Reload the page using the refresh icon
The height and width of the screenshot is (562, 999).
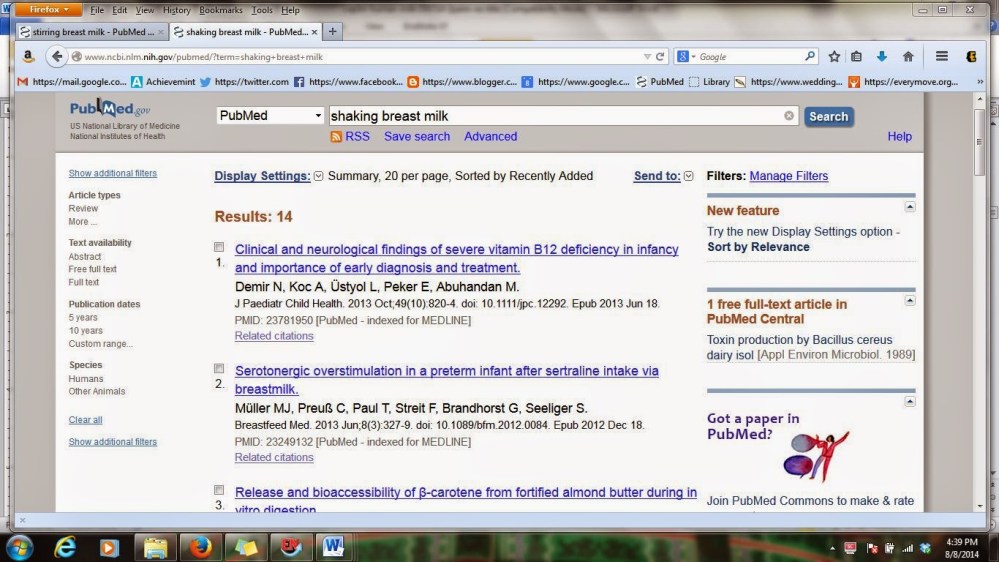(660, 57)
